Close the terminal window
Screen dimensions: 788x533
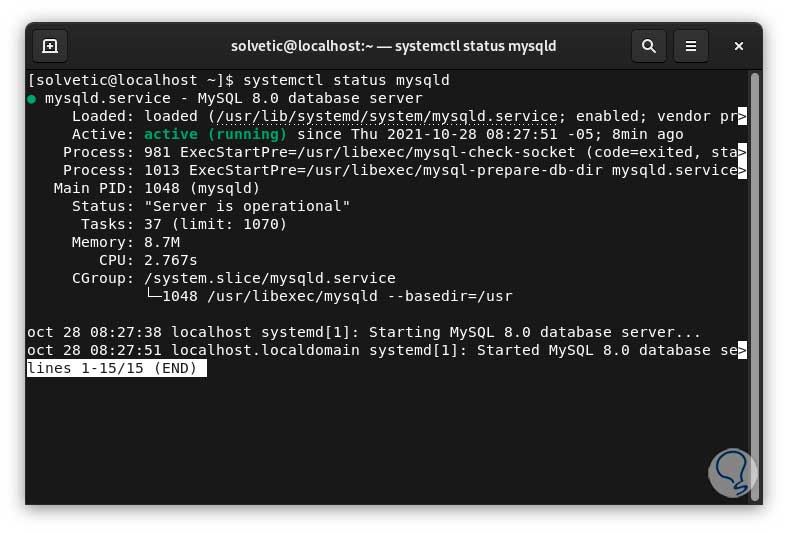739,46
